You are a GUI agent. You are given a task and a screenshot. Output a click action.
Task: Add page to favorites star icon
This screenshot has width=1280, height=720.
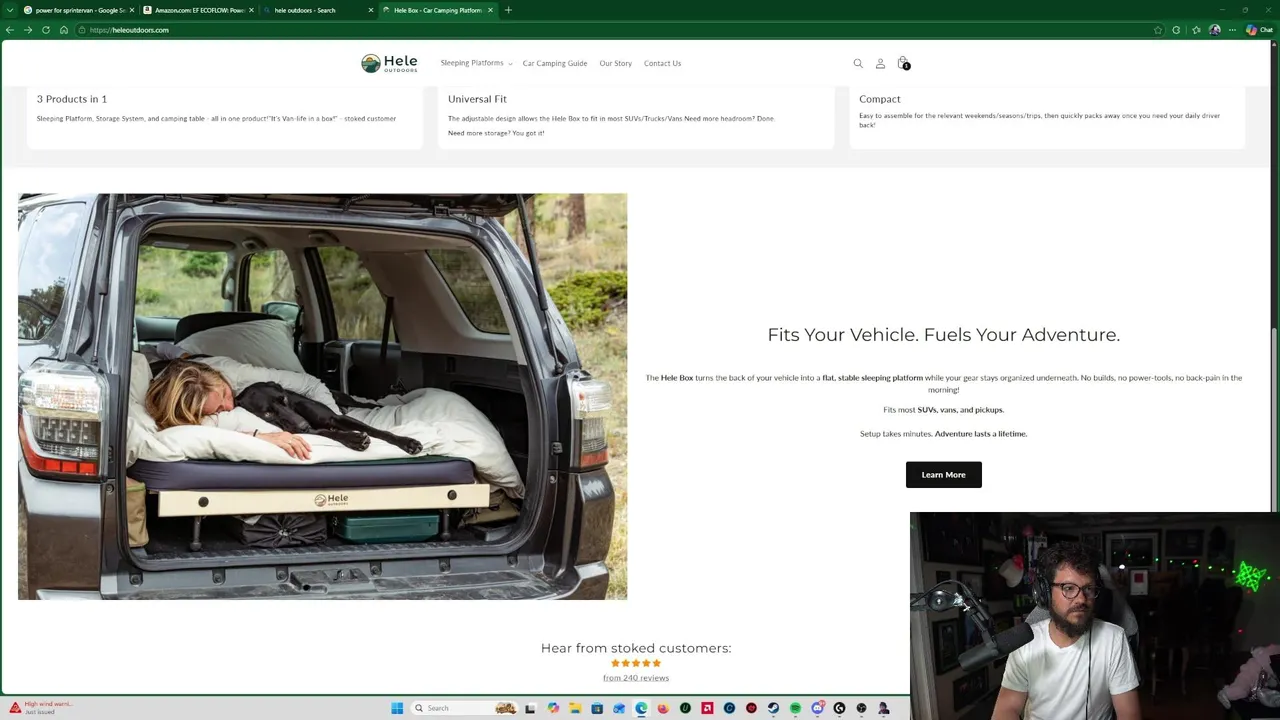(1158, 30)
